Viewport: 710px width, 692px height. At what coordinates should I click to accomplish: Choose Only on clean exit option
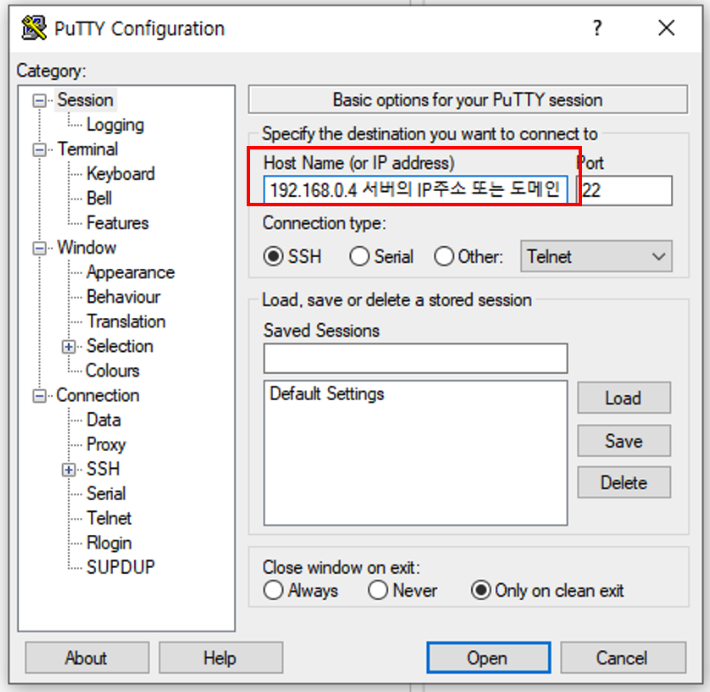[481, 590]
